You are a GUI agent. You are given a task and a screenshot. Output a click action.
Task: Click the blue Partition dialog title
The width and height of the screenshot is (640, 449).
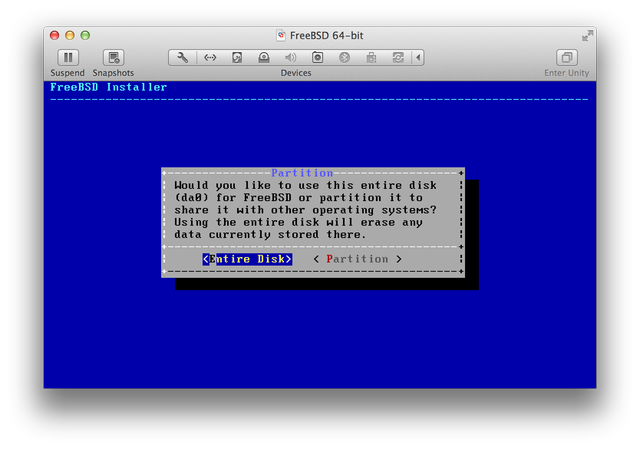point(302,173)
